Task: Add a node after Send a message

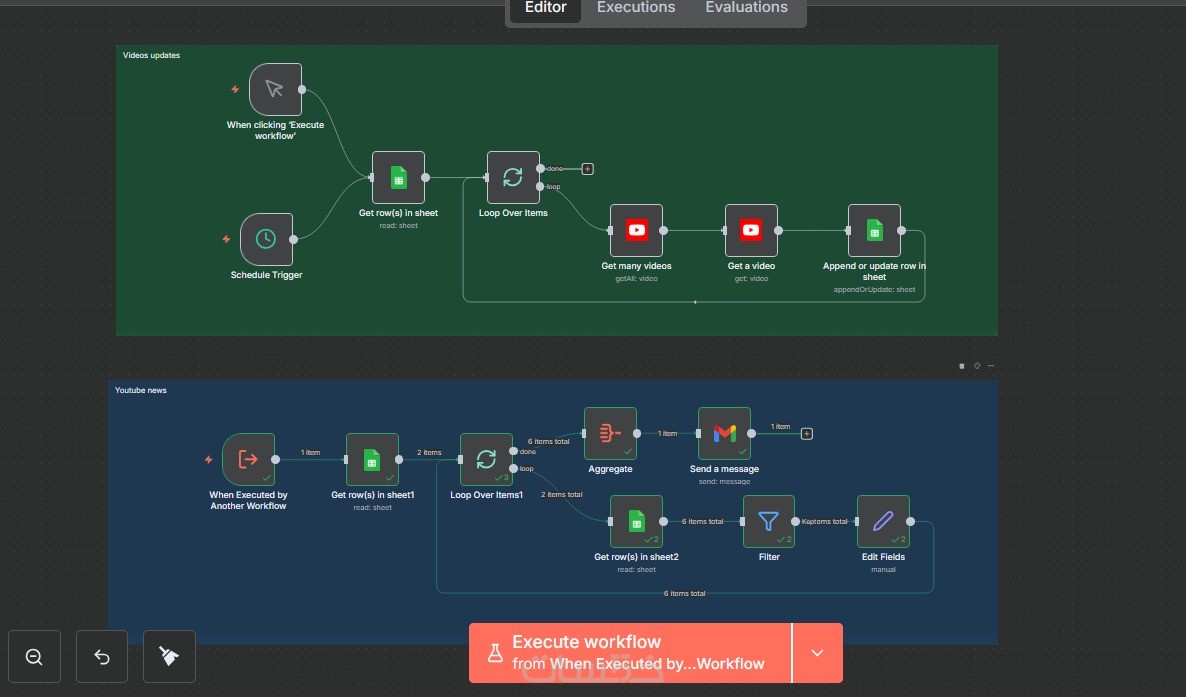Action: (x=807, y=434)
